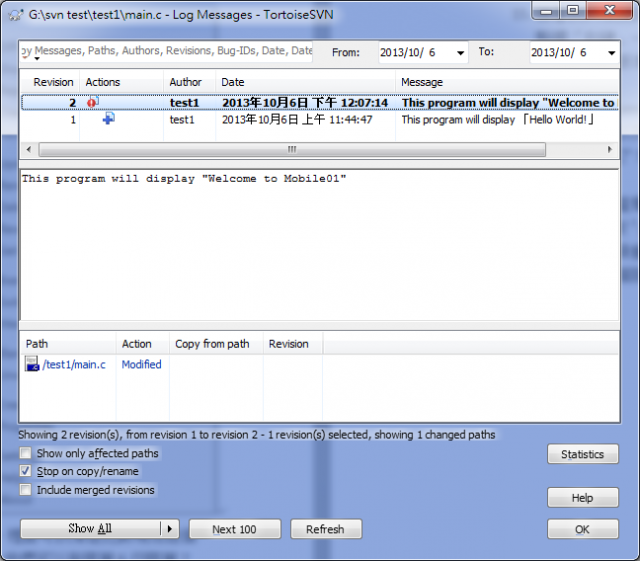Click the Action column header in paths list
The height and width of the screenshot is (561, 640).
[x=143, y=344]
